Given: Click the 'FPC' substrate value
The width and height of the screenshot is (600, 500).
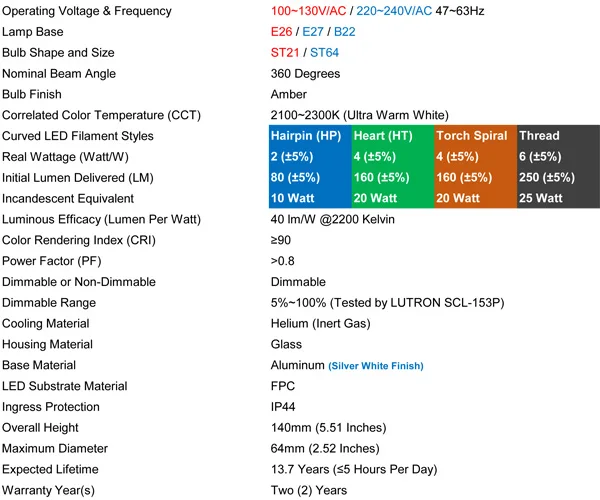Looking at the screenshot, I should (x=283, y=386).
